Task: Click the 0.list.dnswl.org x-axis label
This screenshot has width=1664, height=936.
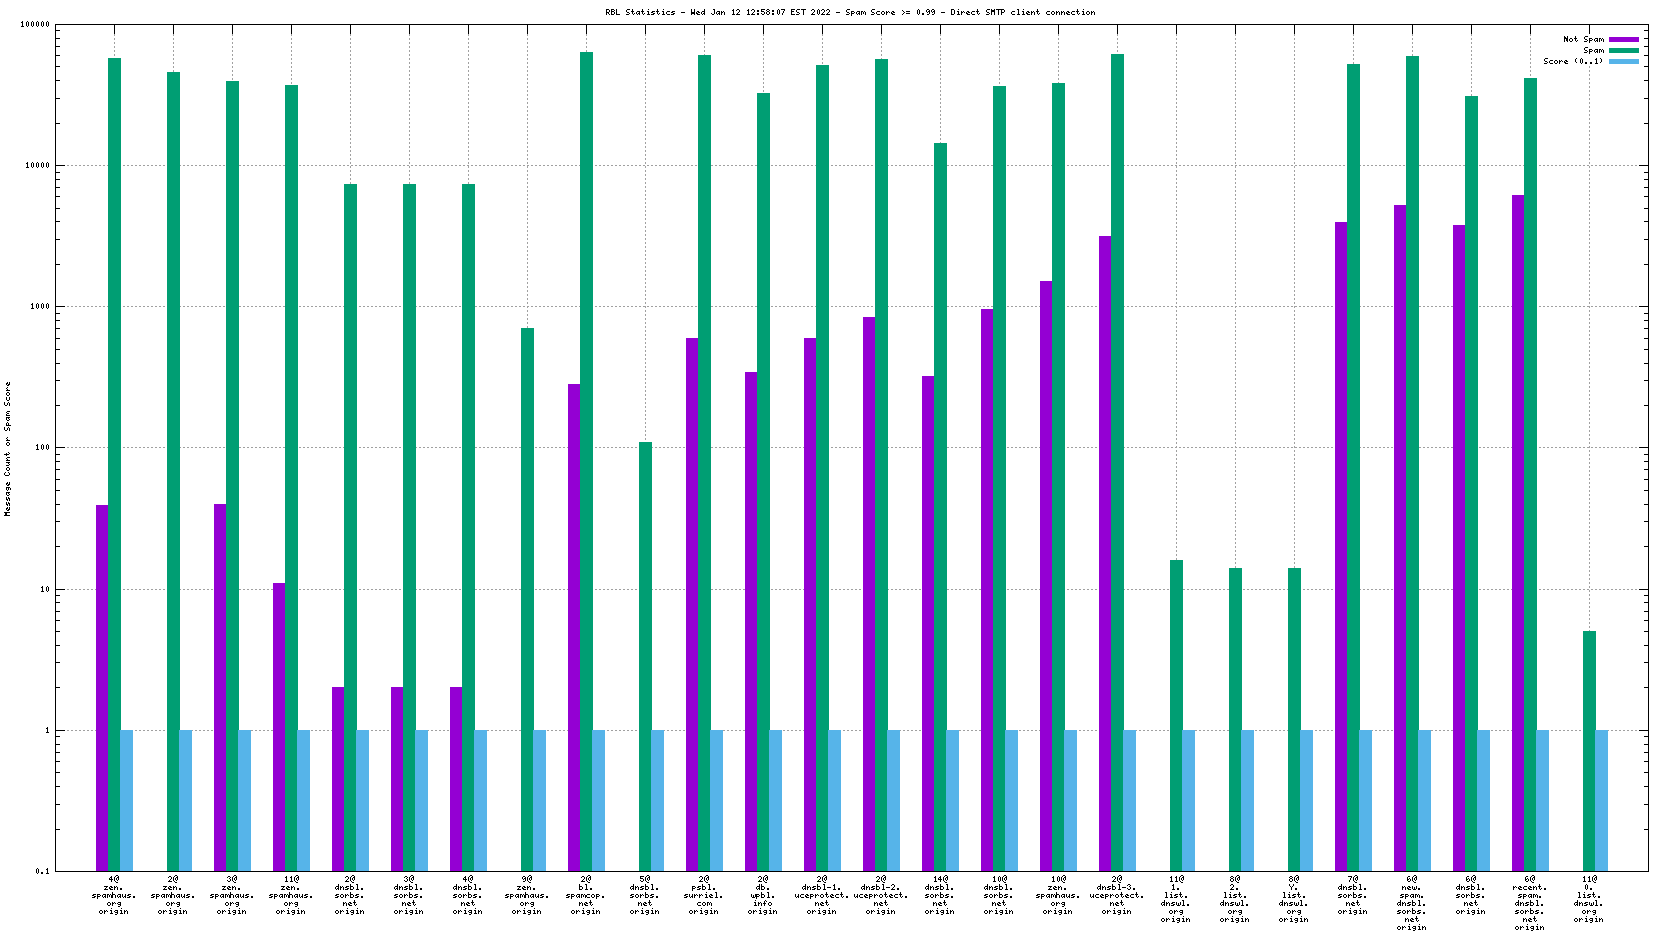Action: tap(1588, 899)
